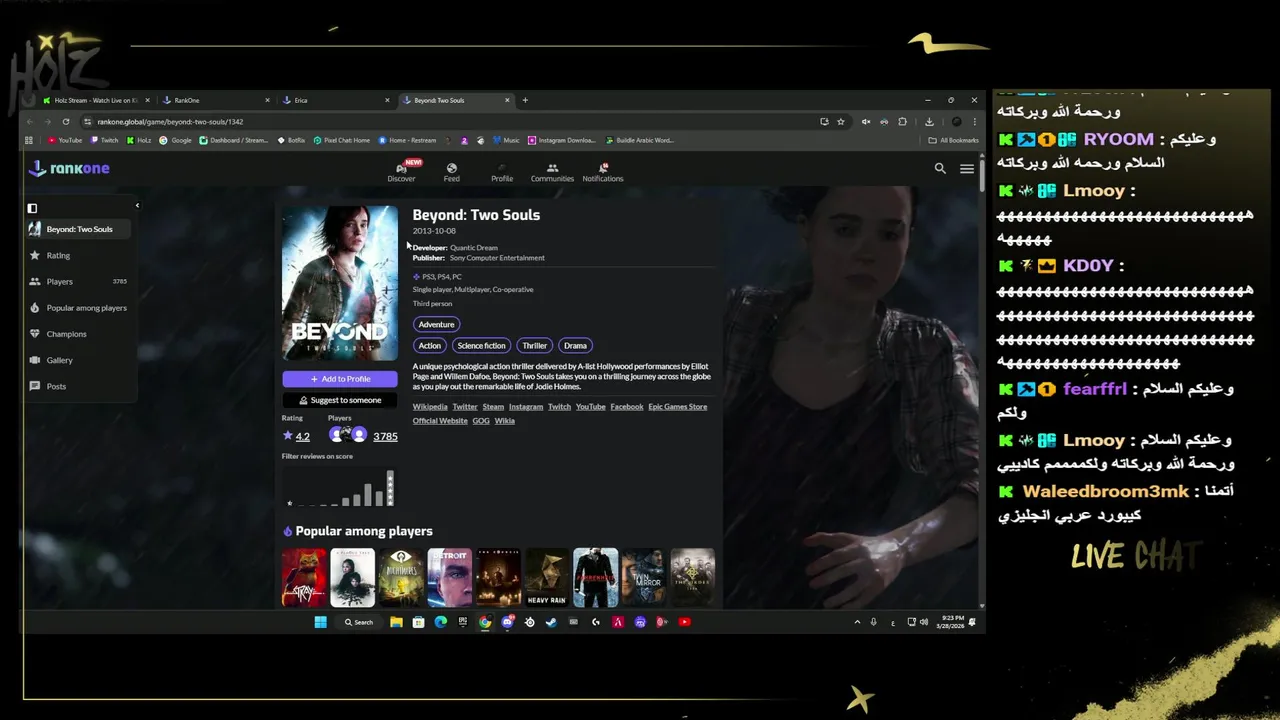Open Notifications bell in the top navigation
Screen dimensions: 1280x720
coord(603,172)
